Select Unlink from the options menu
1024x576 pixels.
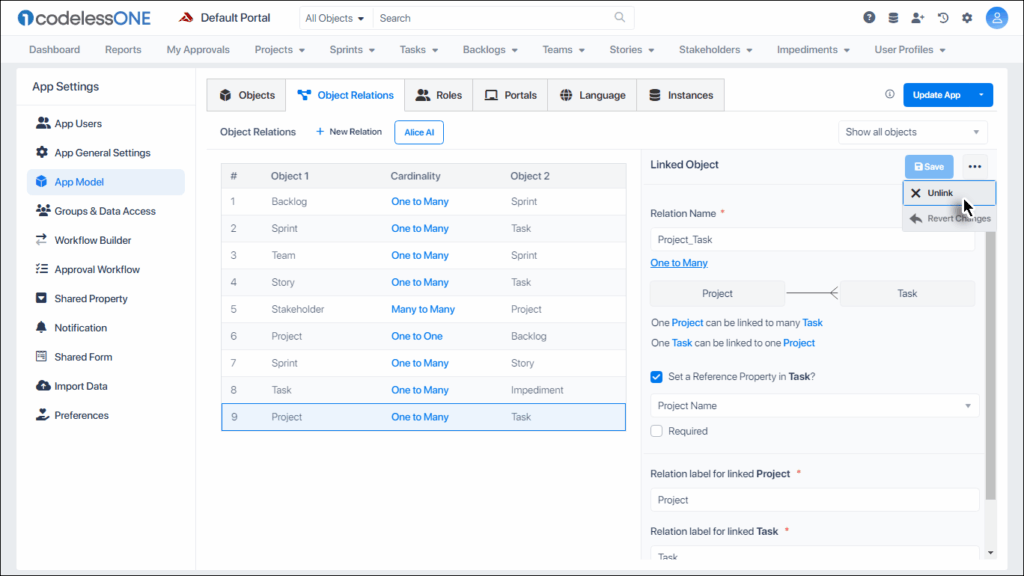point(940,193)
